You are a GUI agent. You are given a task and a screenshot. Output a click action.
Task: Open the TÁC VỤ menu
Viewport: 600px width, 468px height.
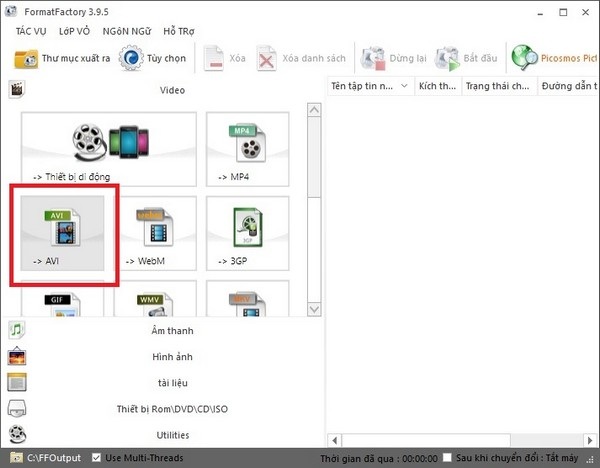coord(29,31)
